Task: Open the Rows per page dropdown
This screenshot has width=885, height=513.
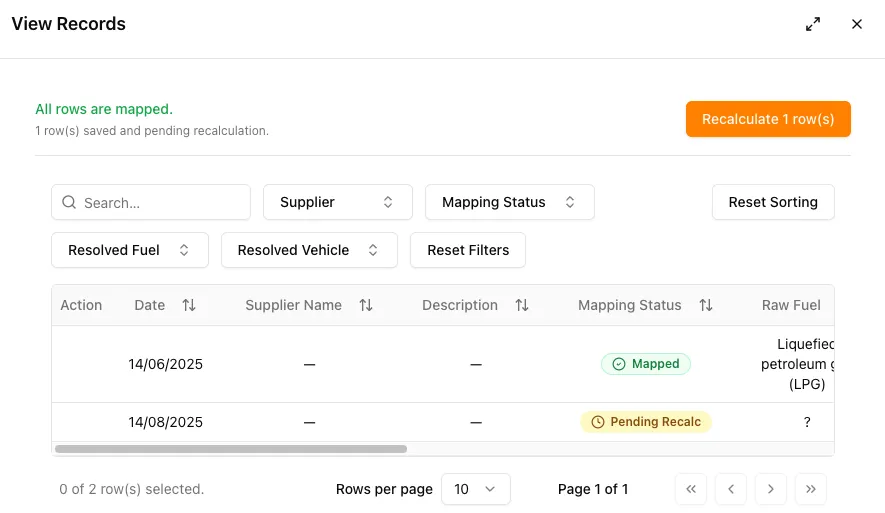Action: [476, 489]
